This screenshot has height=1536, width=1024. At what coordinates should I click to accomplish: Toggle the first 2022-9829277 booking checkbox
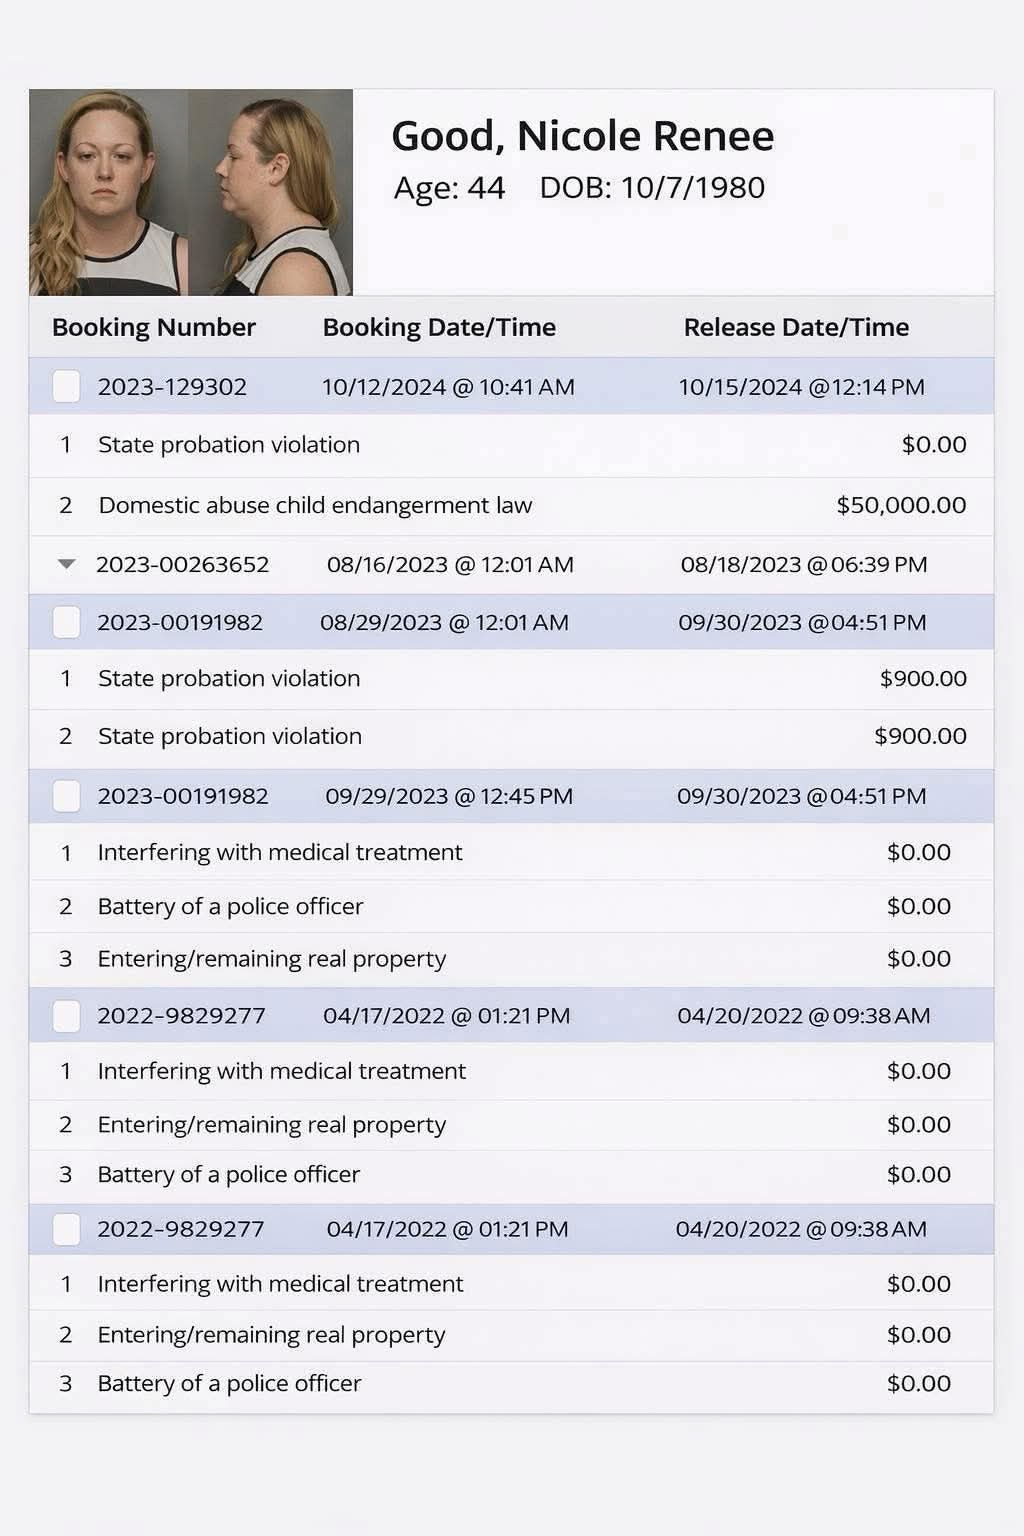[66, 1016]
